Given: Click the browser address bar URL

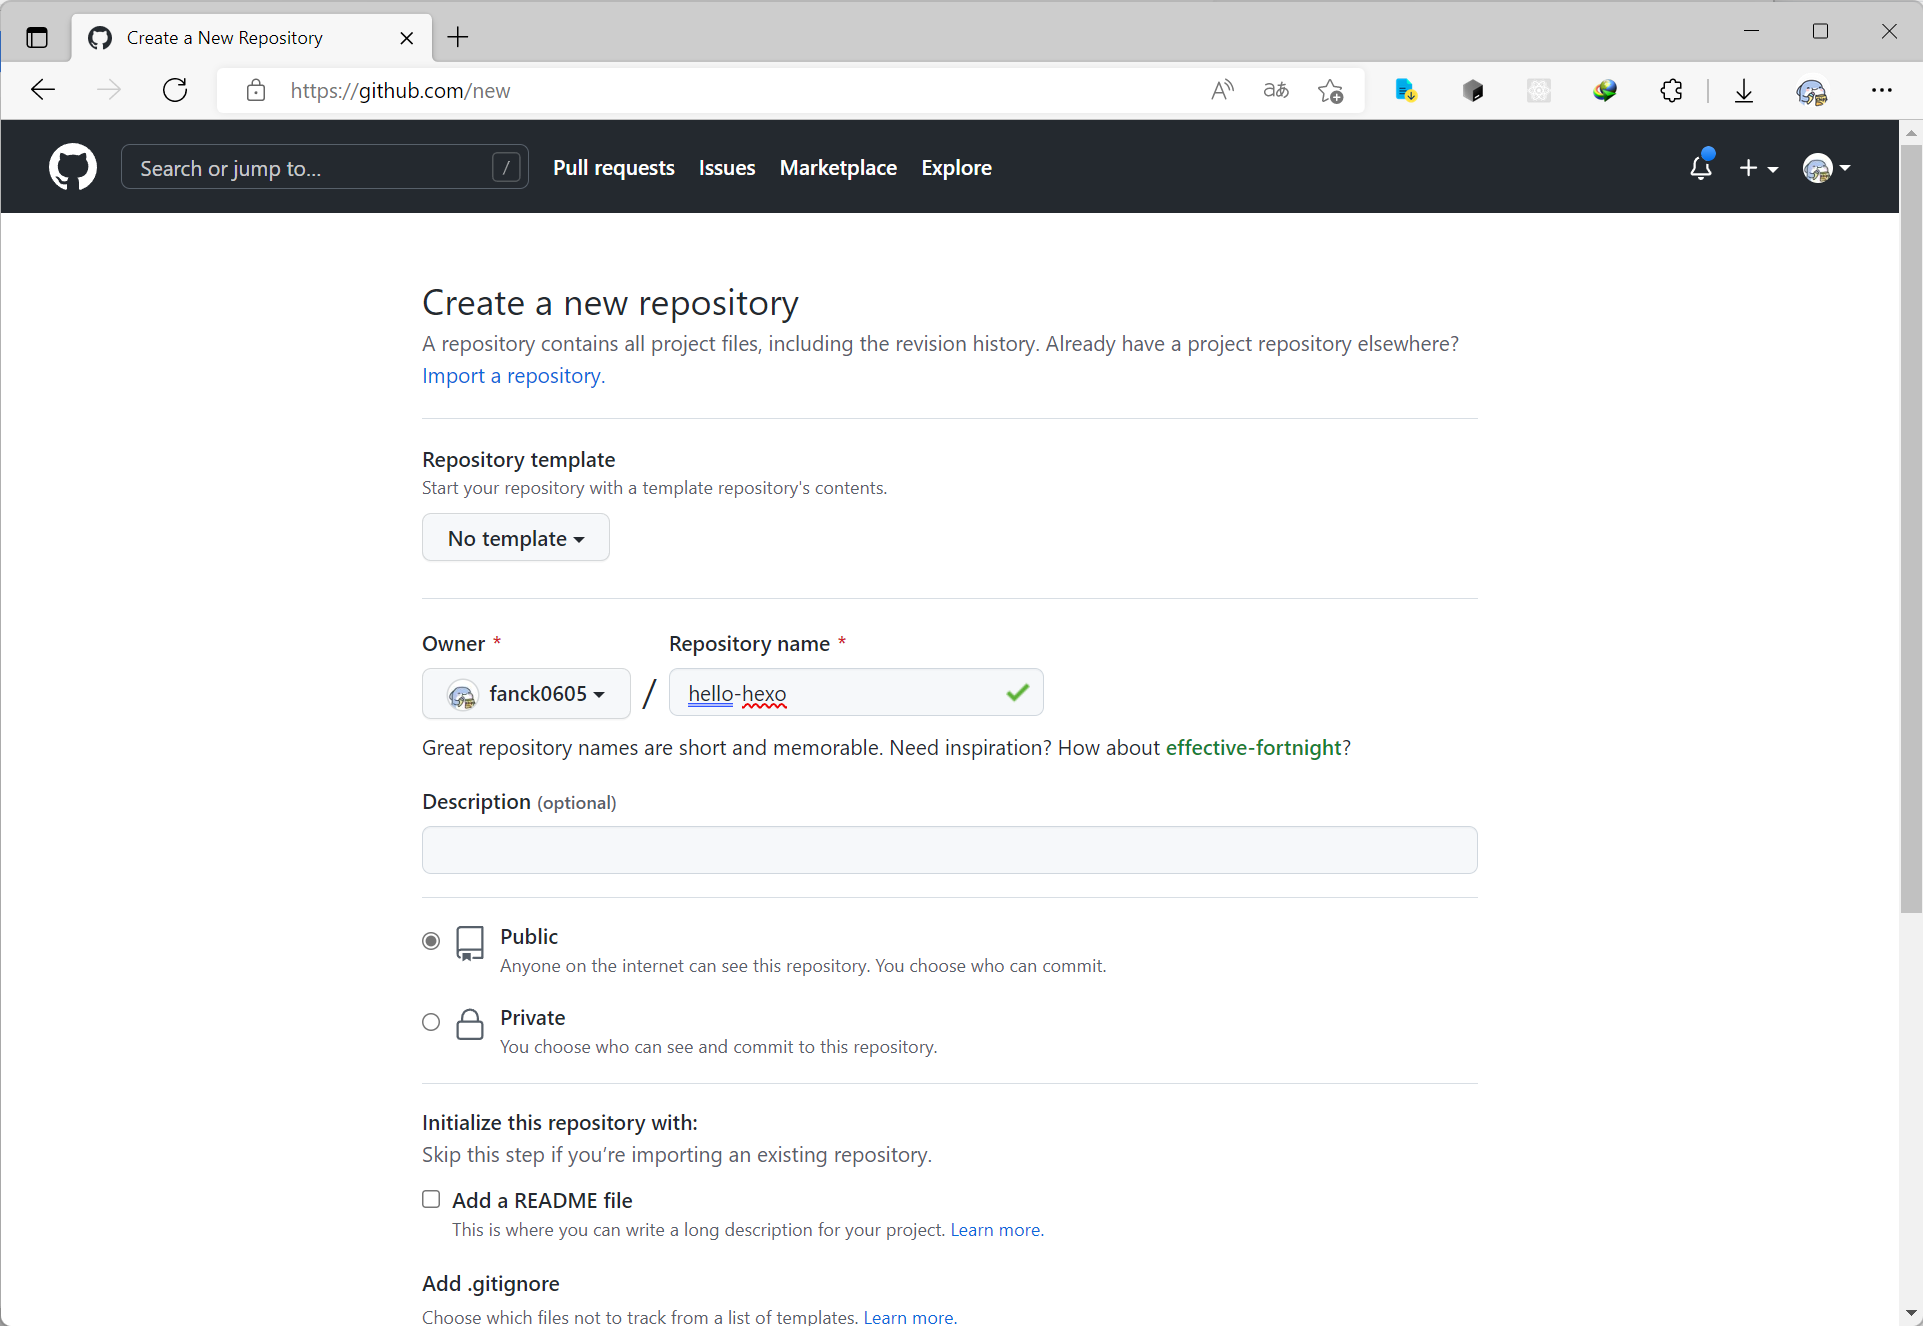Looking at the screenshot, I should [x=400, y=91].
